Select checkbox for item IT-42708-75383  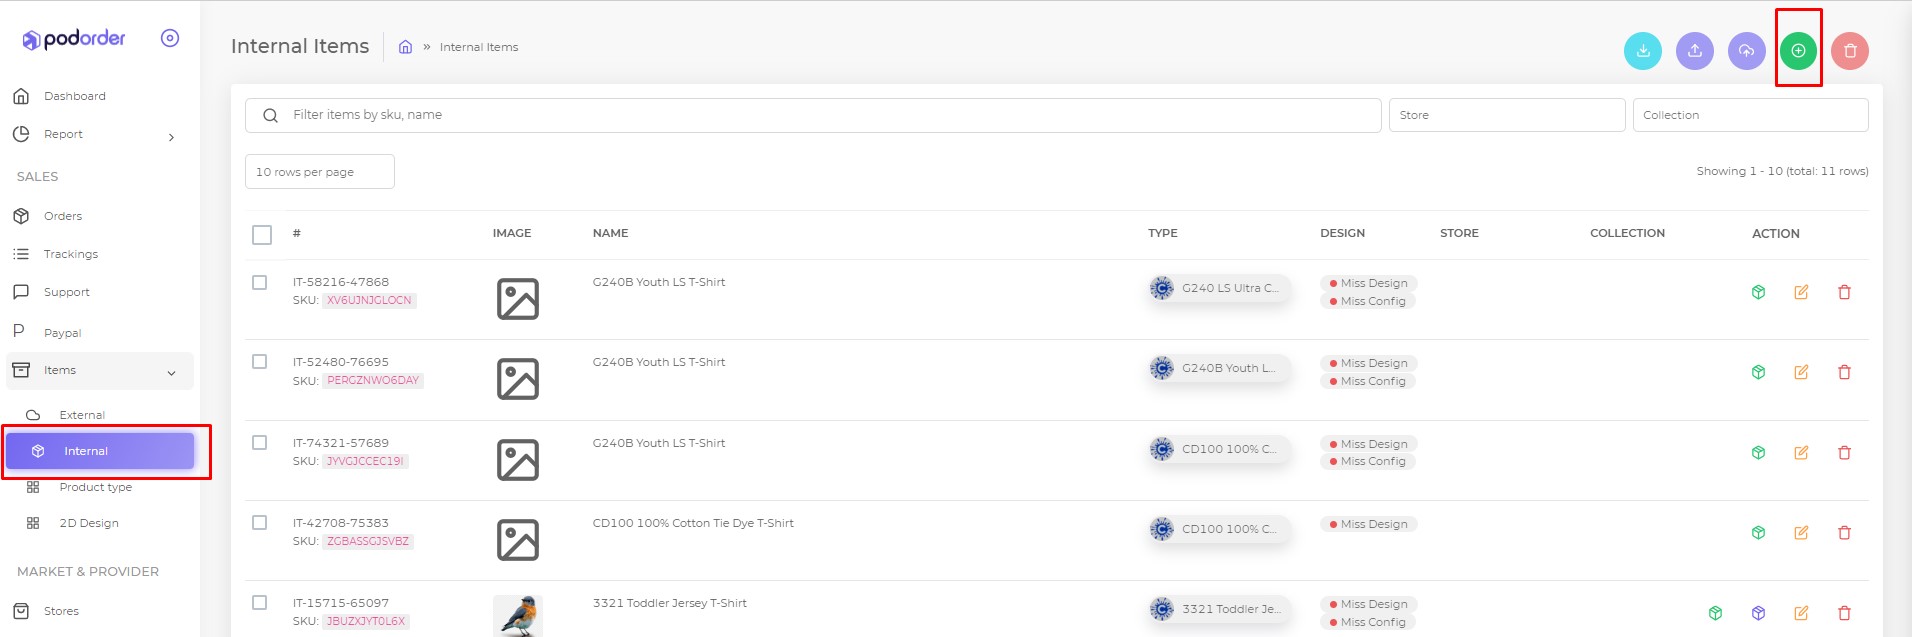pyautogui.click(x=260, y=523)
